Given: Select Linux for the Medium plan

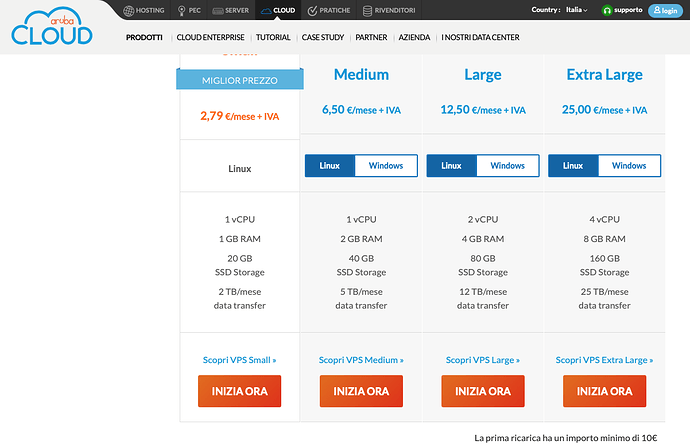Looking at the screenshot, I should 330,165.
